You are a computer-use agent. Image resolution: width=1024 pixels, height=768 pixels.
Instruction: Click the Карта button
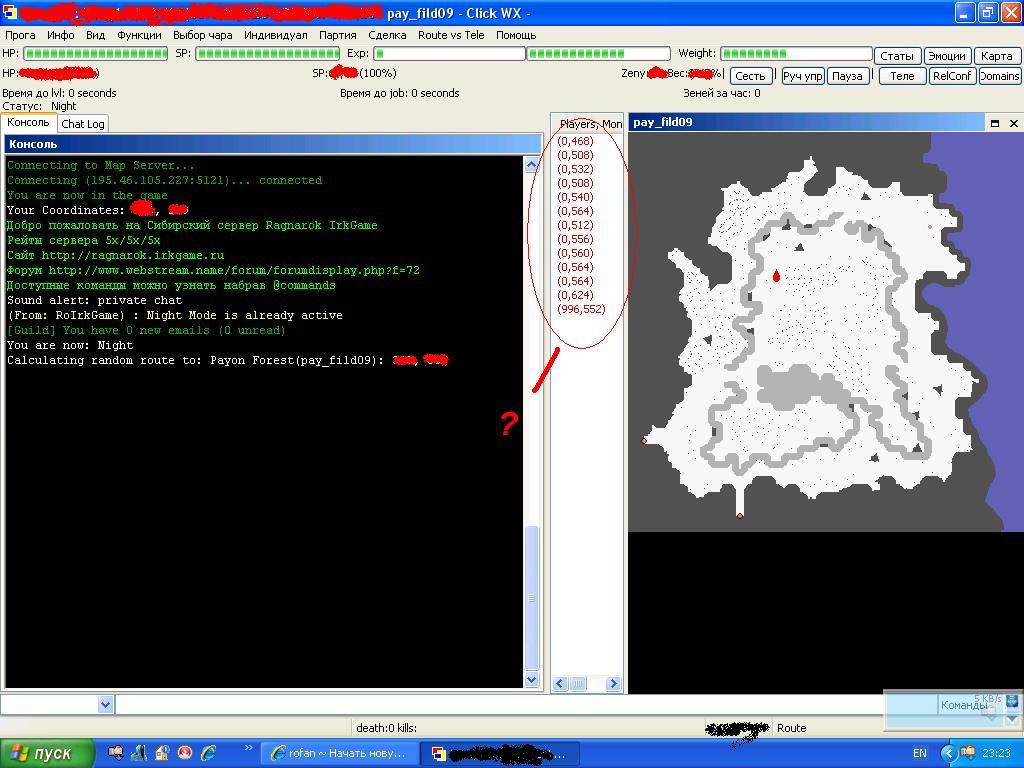997,56
